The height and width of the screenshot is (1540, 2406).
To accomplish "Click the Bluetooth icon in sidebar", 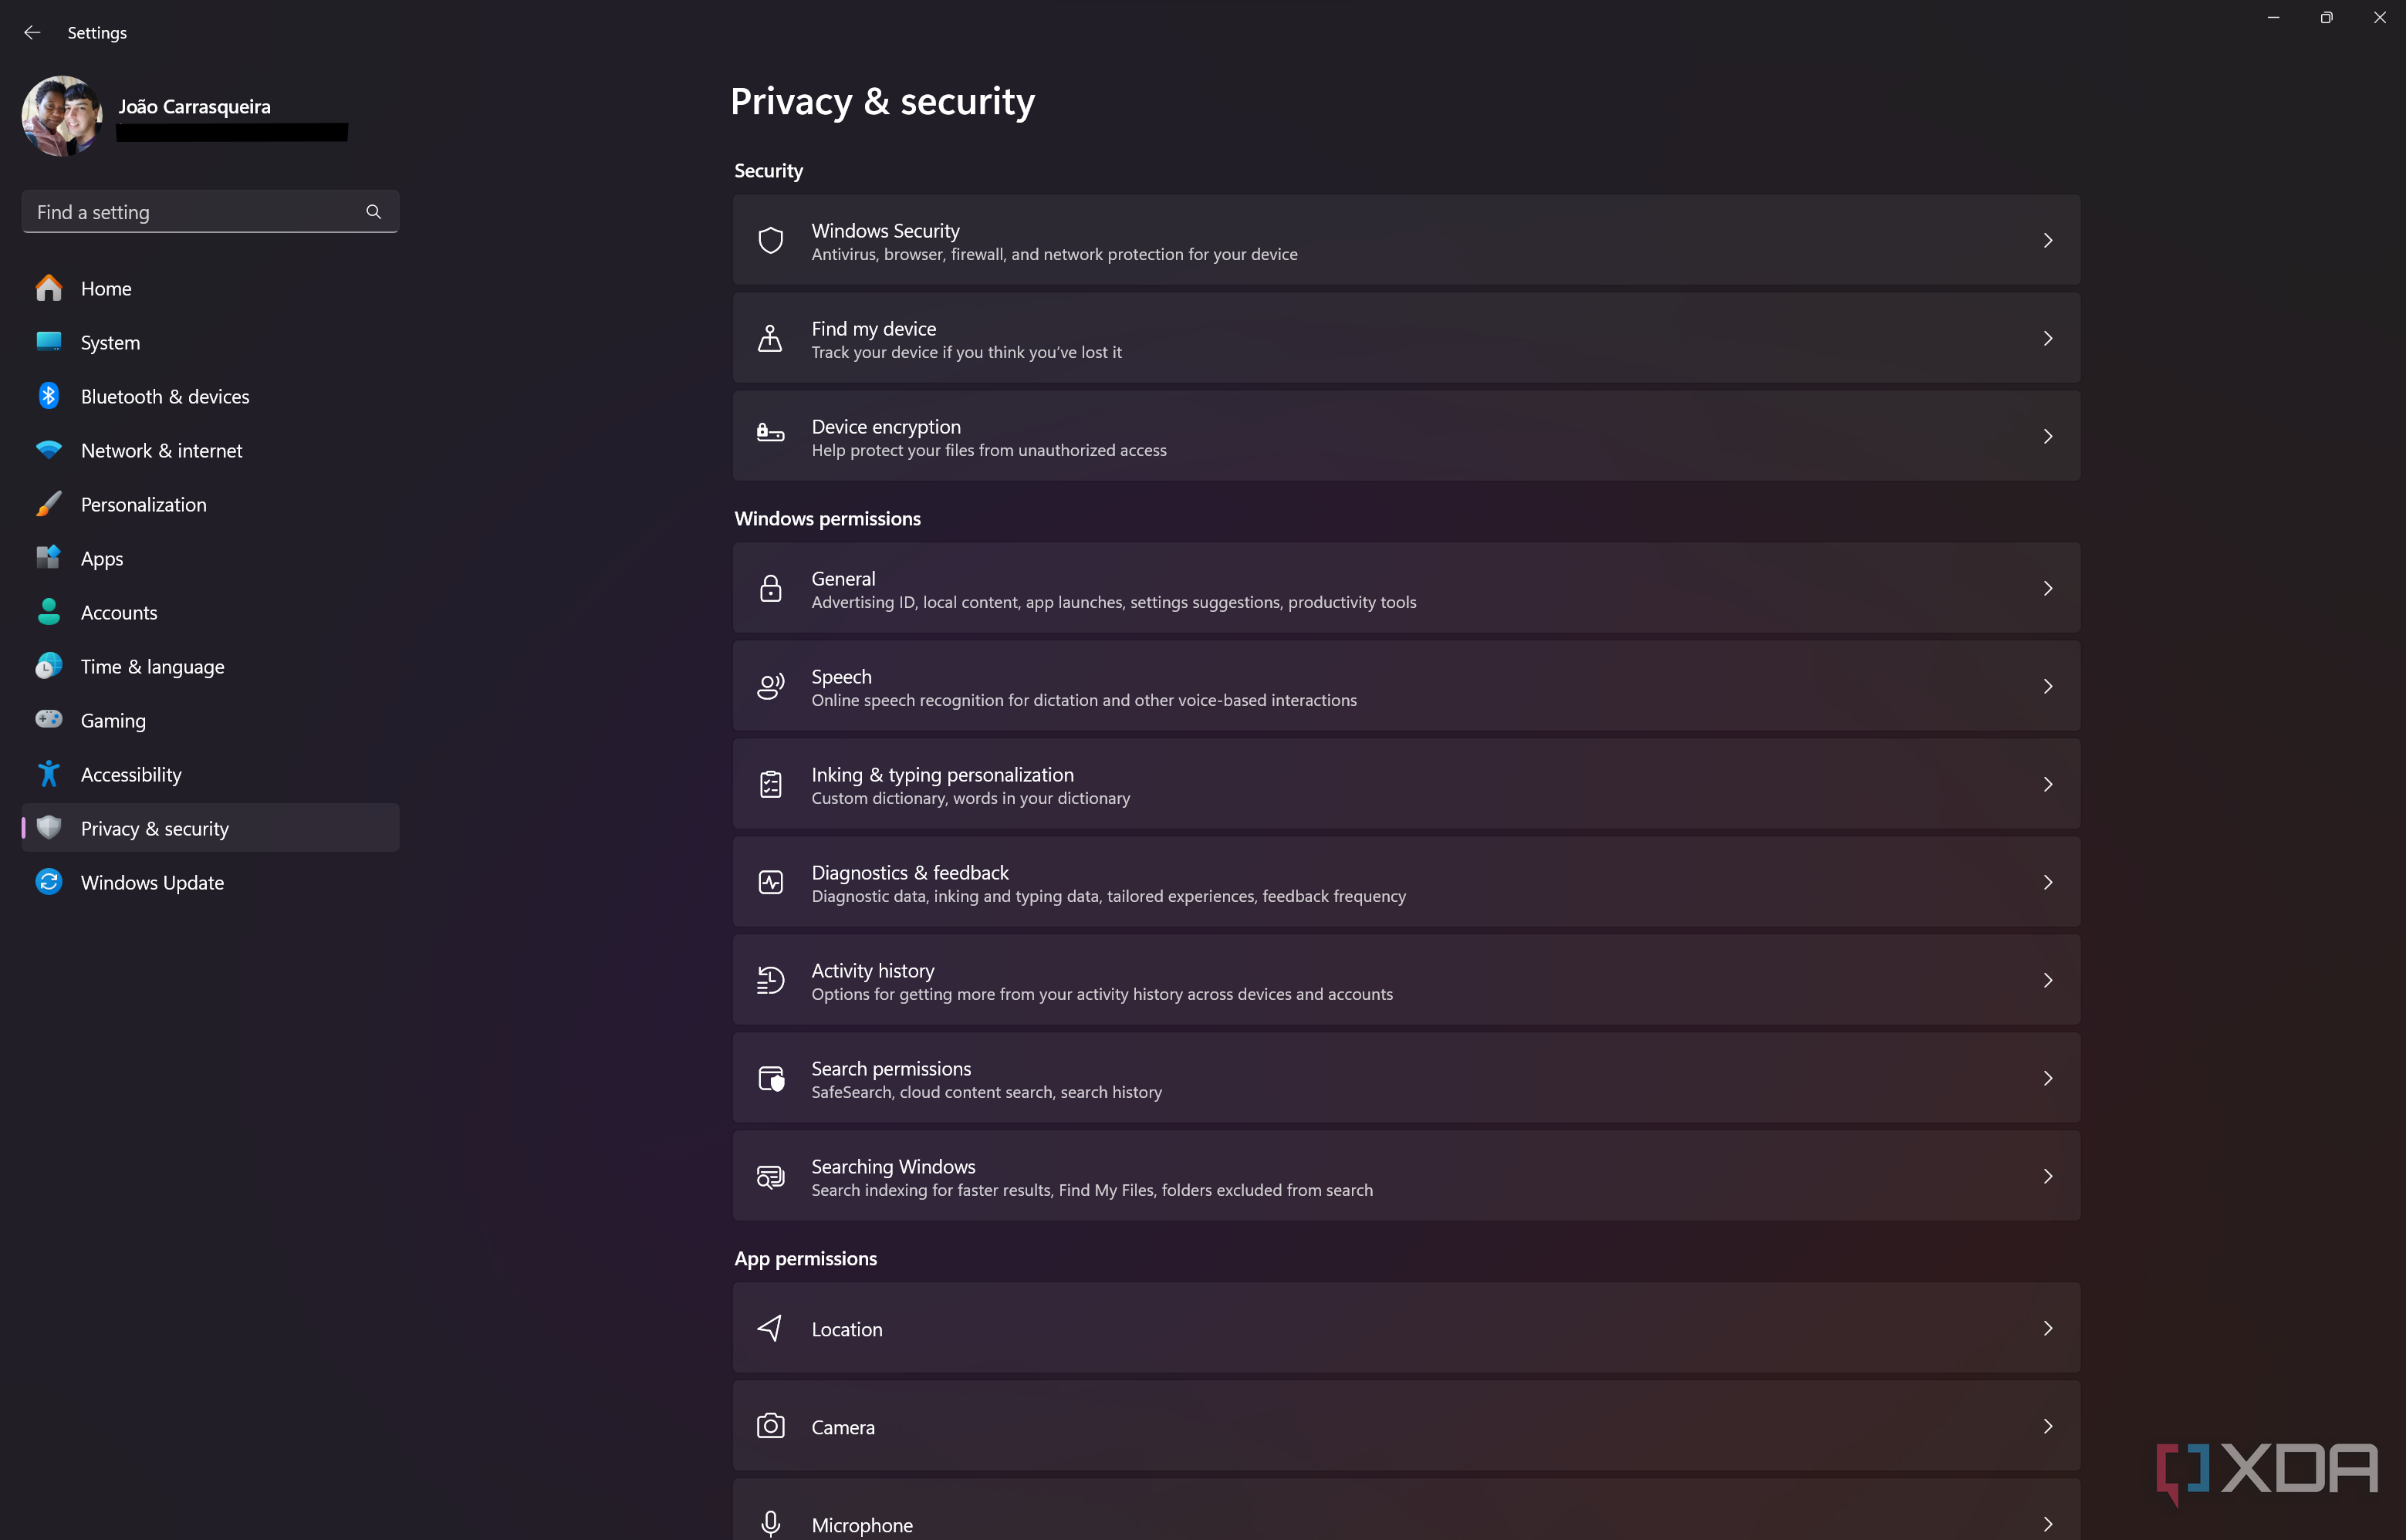I will pyautogui.click(x=48, y=396).
